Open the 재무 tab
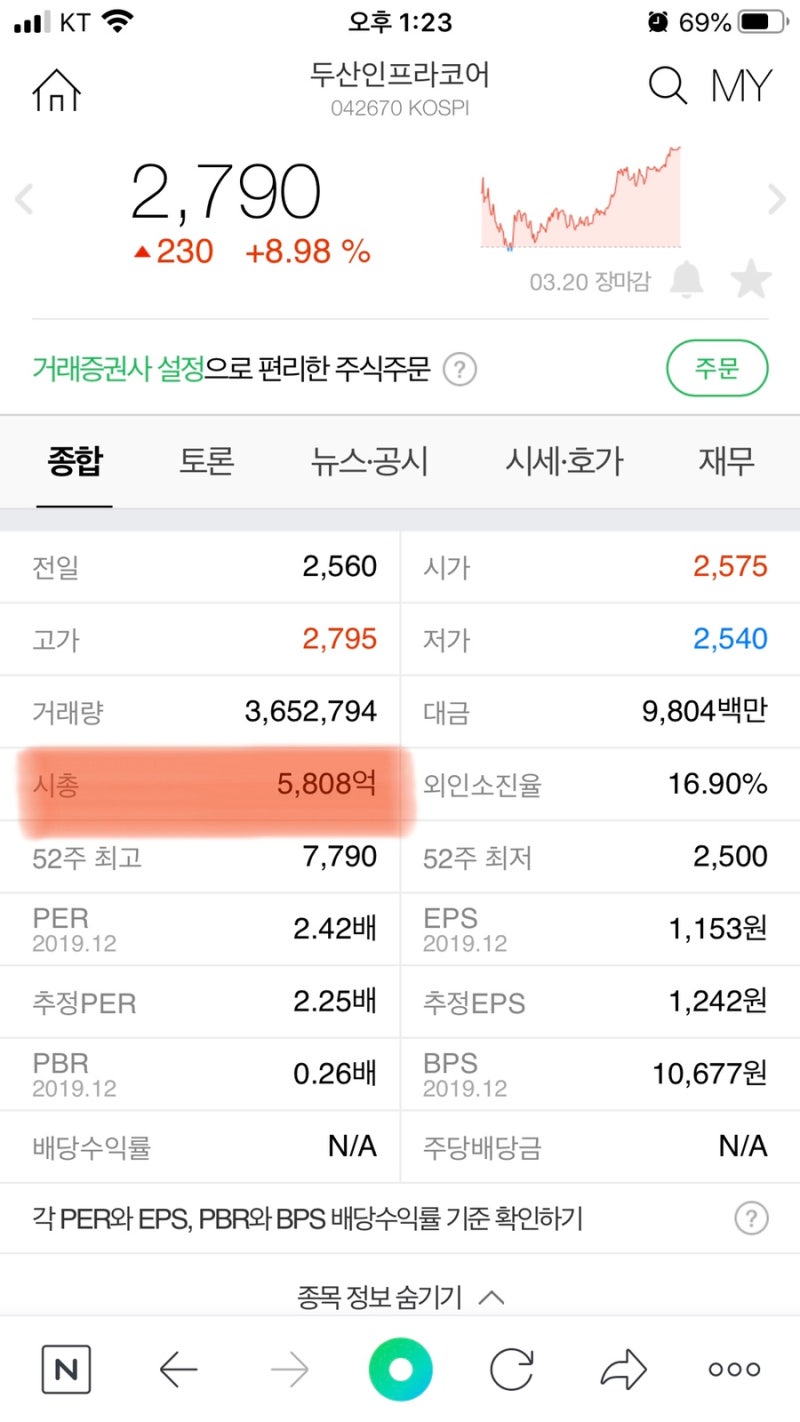This screenshot has height=1422, width=800. (727, 461)
